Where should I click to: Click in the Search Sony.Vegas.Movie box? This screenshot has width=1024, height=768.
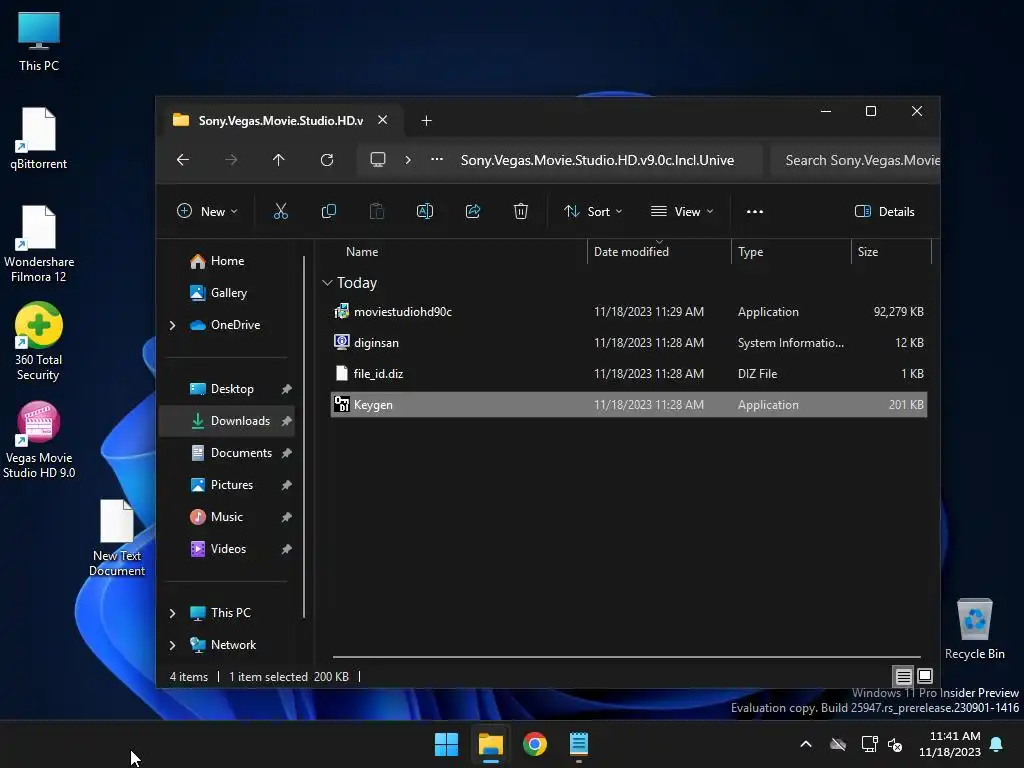tap(856, 160)
